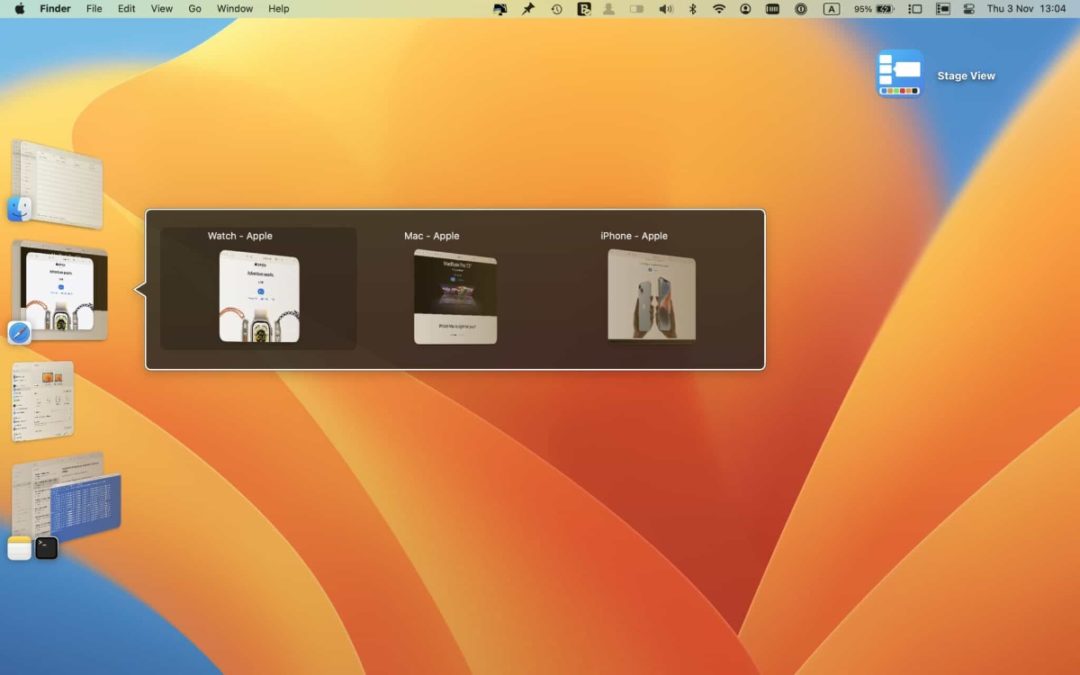
Task: Open the Wi-Fi menu in the menu bar
Action: point(718,9)
